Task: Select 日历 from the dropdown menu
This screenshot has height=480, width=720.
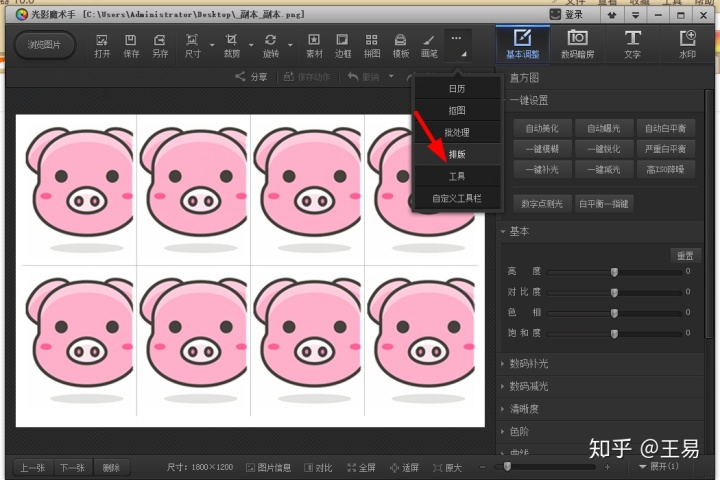Action: [457, 89]
